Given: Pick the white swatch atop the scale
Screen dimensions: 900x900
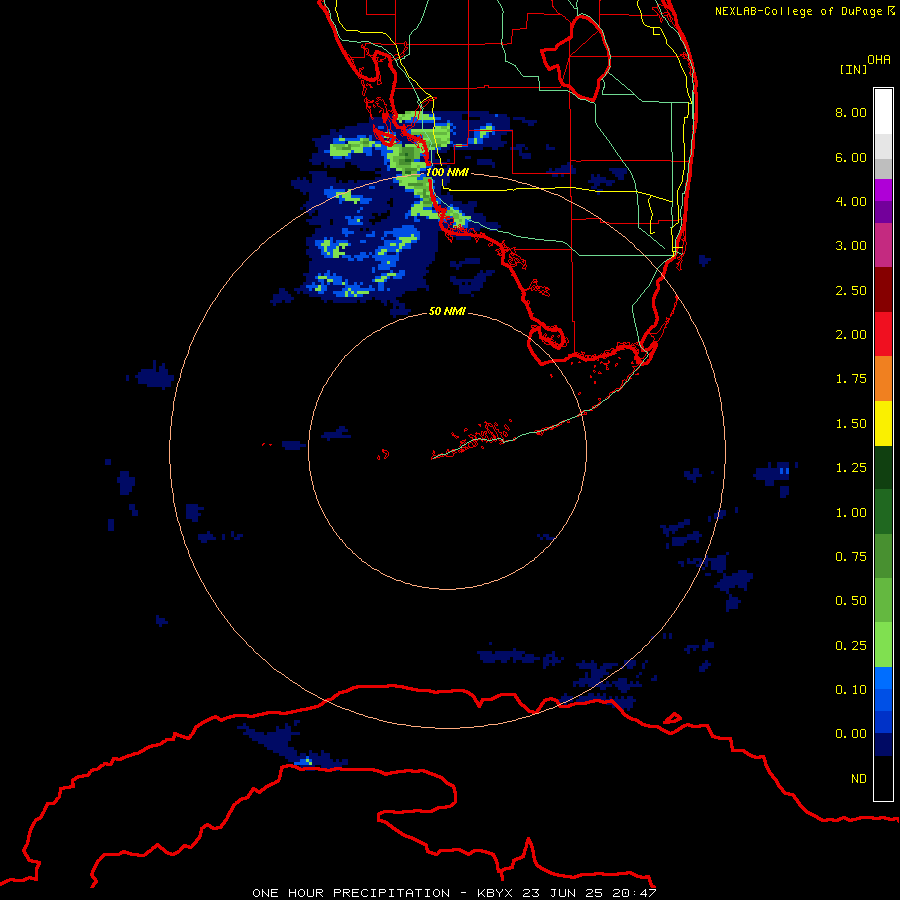Looking at the screenshot, I should point(883,112).
